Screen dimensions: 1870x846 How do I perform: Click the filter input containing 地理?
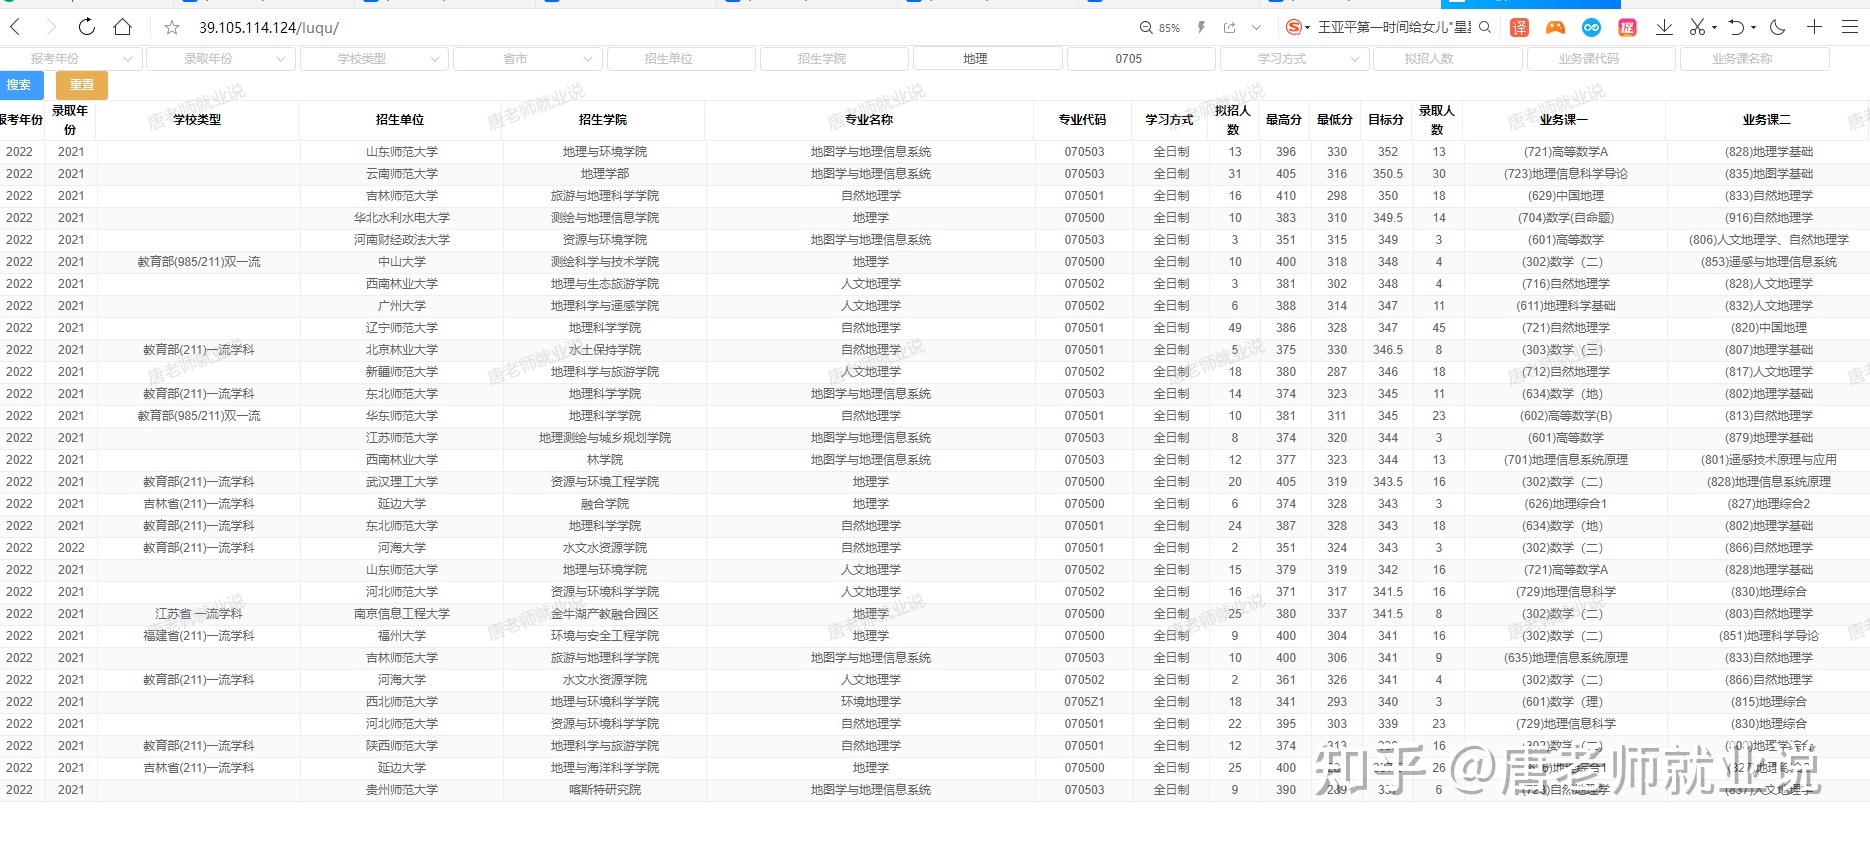988,59
